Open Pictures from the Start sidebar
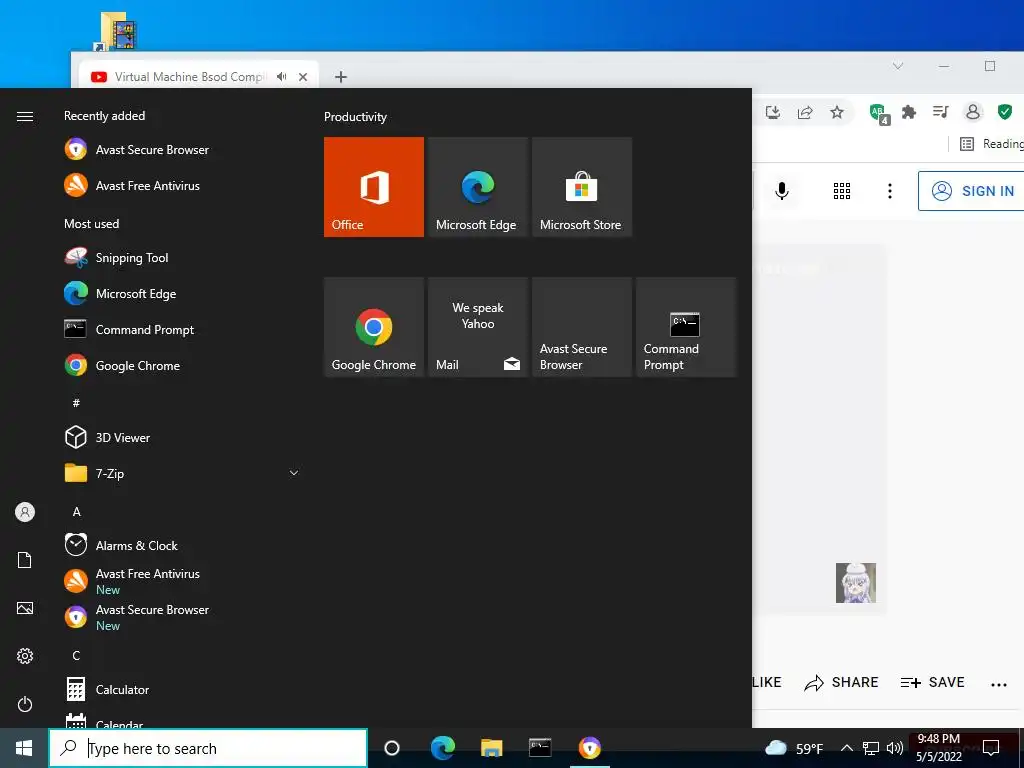 pyautogui.click(x=25, y=608)
